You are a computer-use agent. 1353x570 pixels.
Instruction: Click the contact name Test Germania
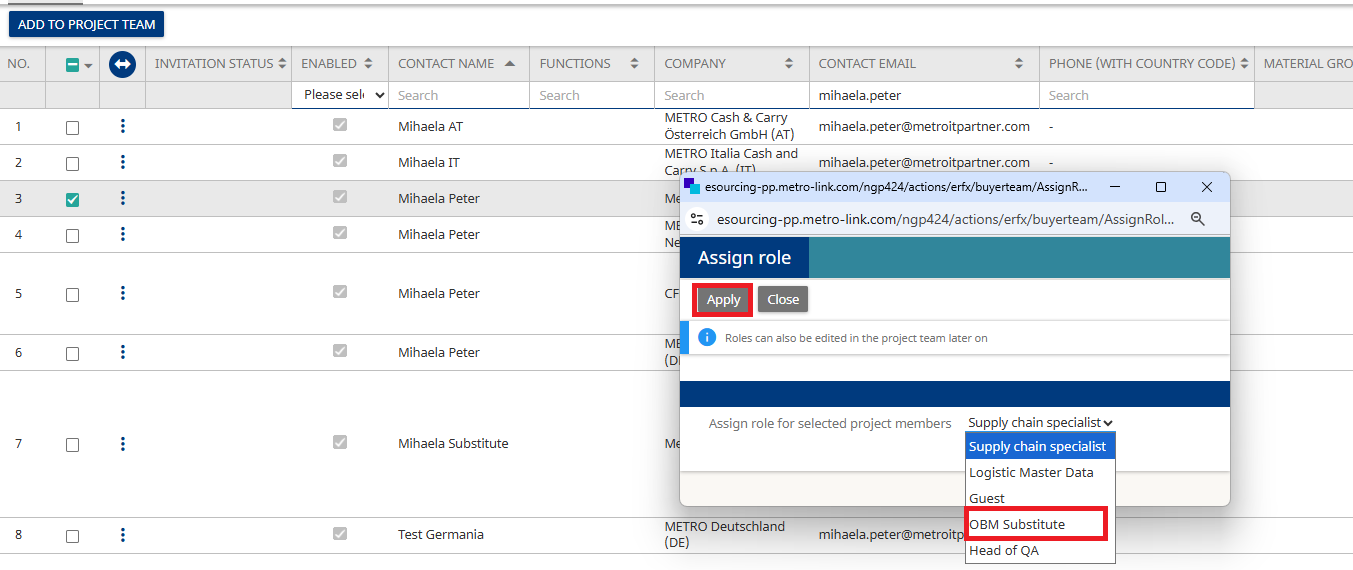pos(441,534)
